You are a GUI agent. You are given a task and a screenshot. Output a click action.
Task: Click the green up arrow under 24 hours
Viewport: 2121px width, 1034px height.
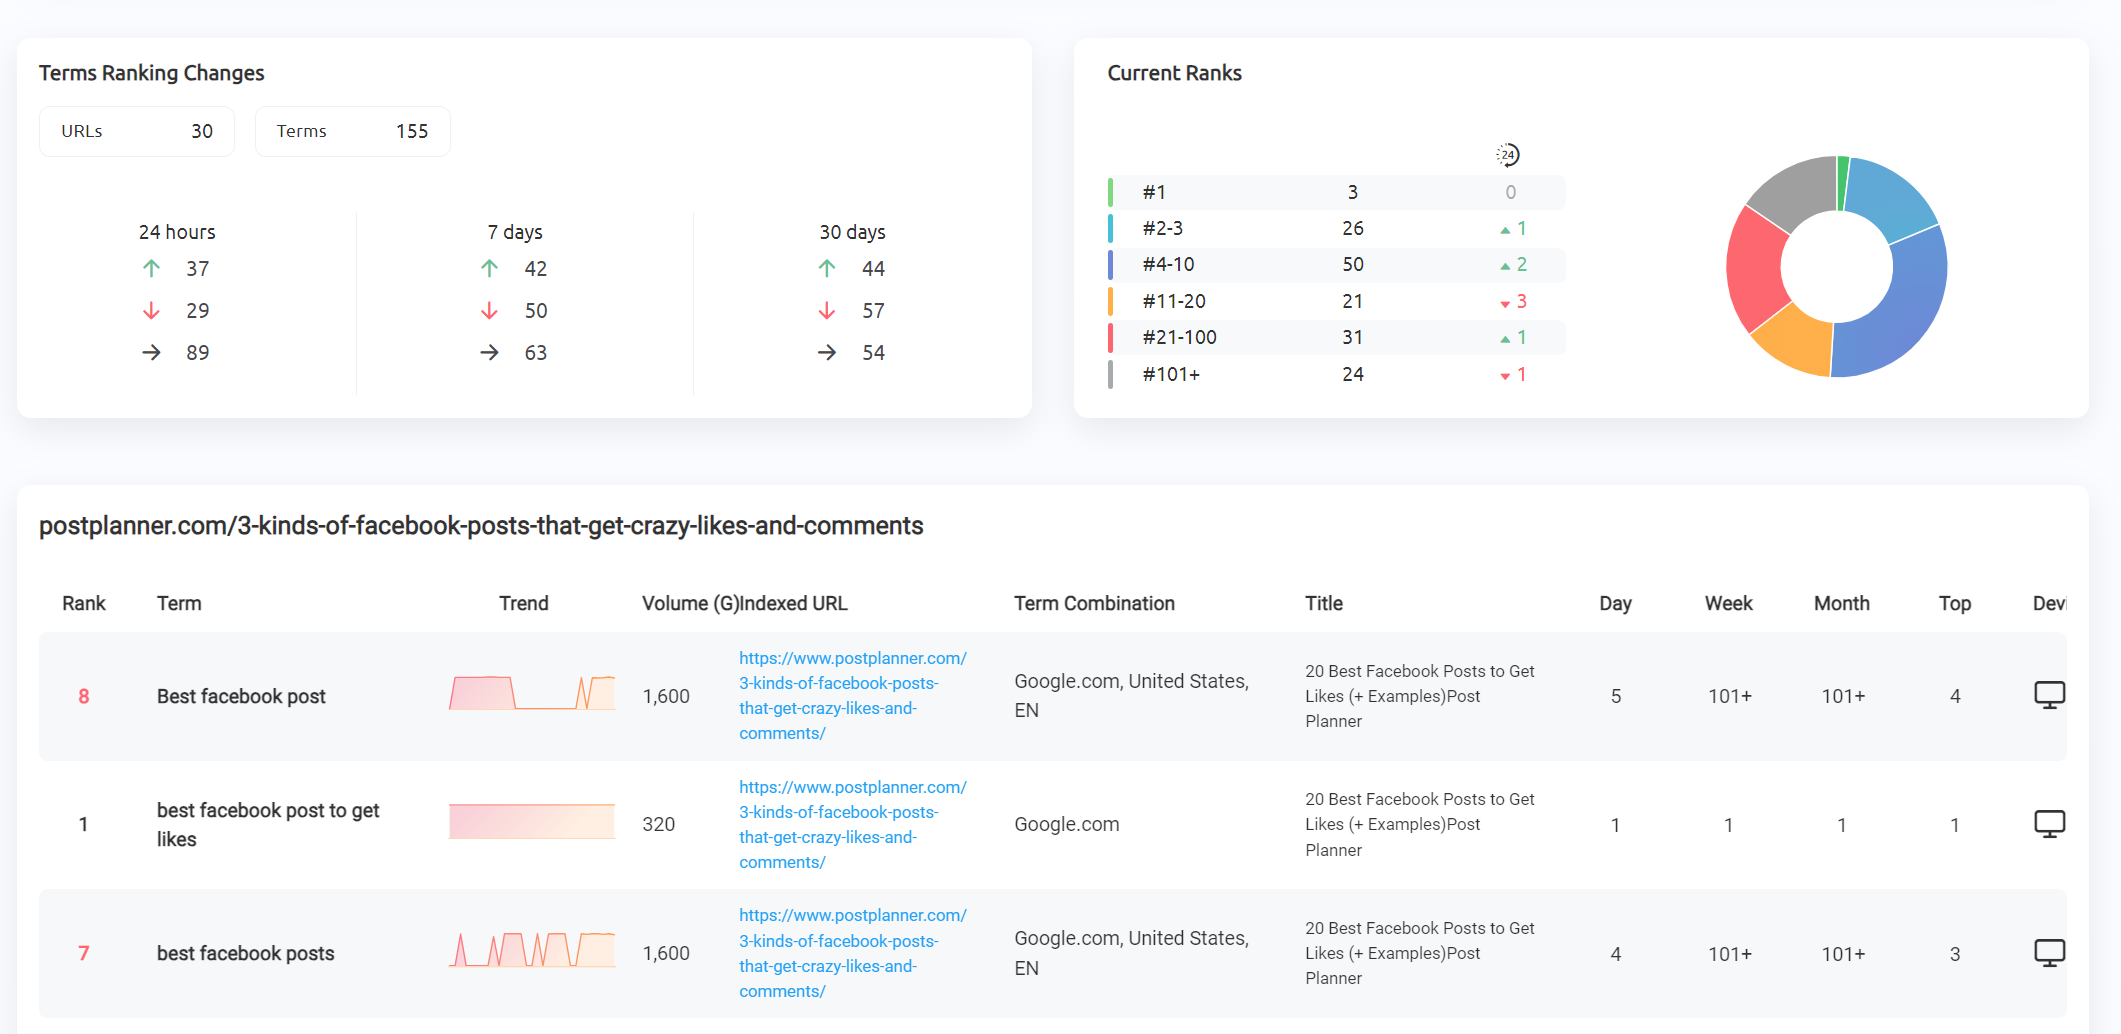coord(151,269)
